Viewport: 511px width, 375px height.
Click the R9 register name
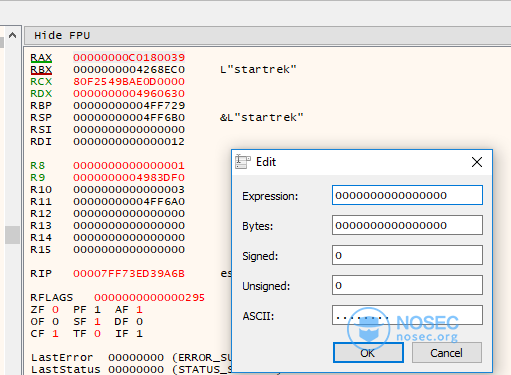[37, 178]
